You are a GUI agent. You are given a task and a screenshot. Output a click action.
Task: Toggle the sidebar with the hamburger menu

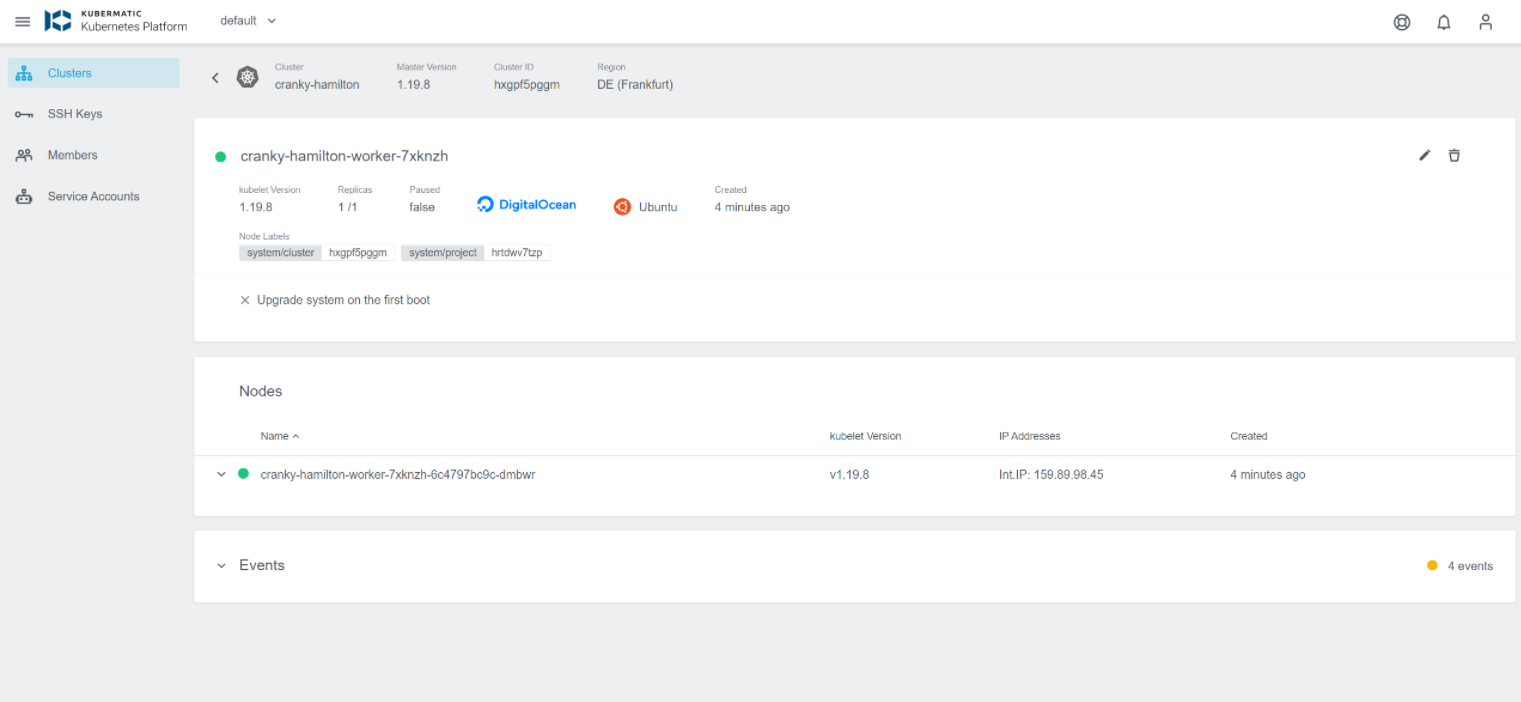point(22,21)
